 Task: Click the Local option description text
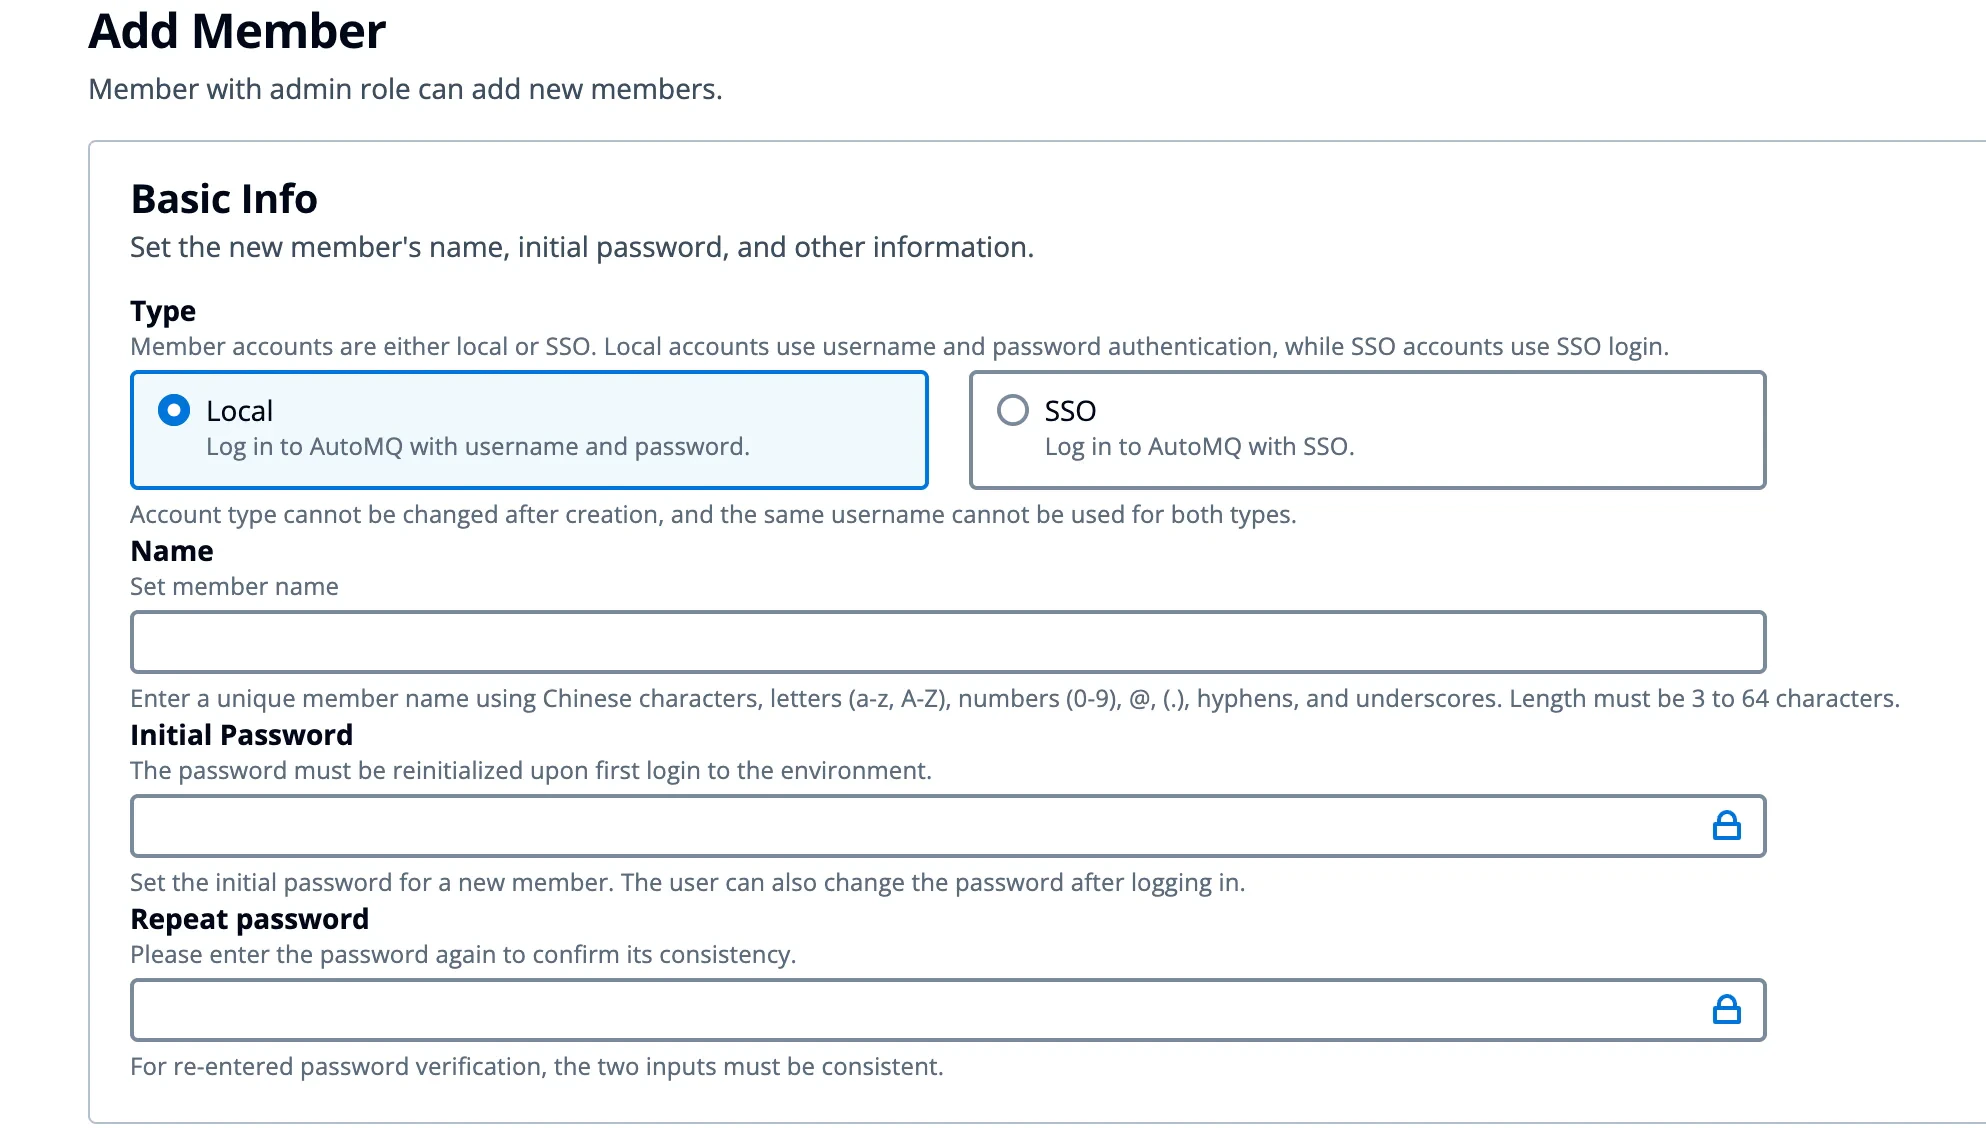click(477, 447)
